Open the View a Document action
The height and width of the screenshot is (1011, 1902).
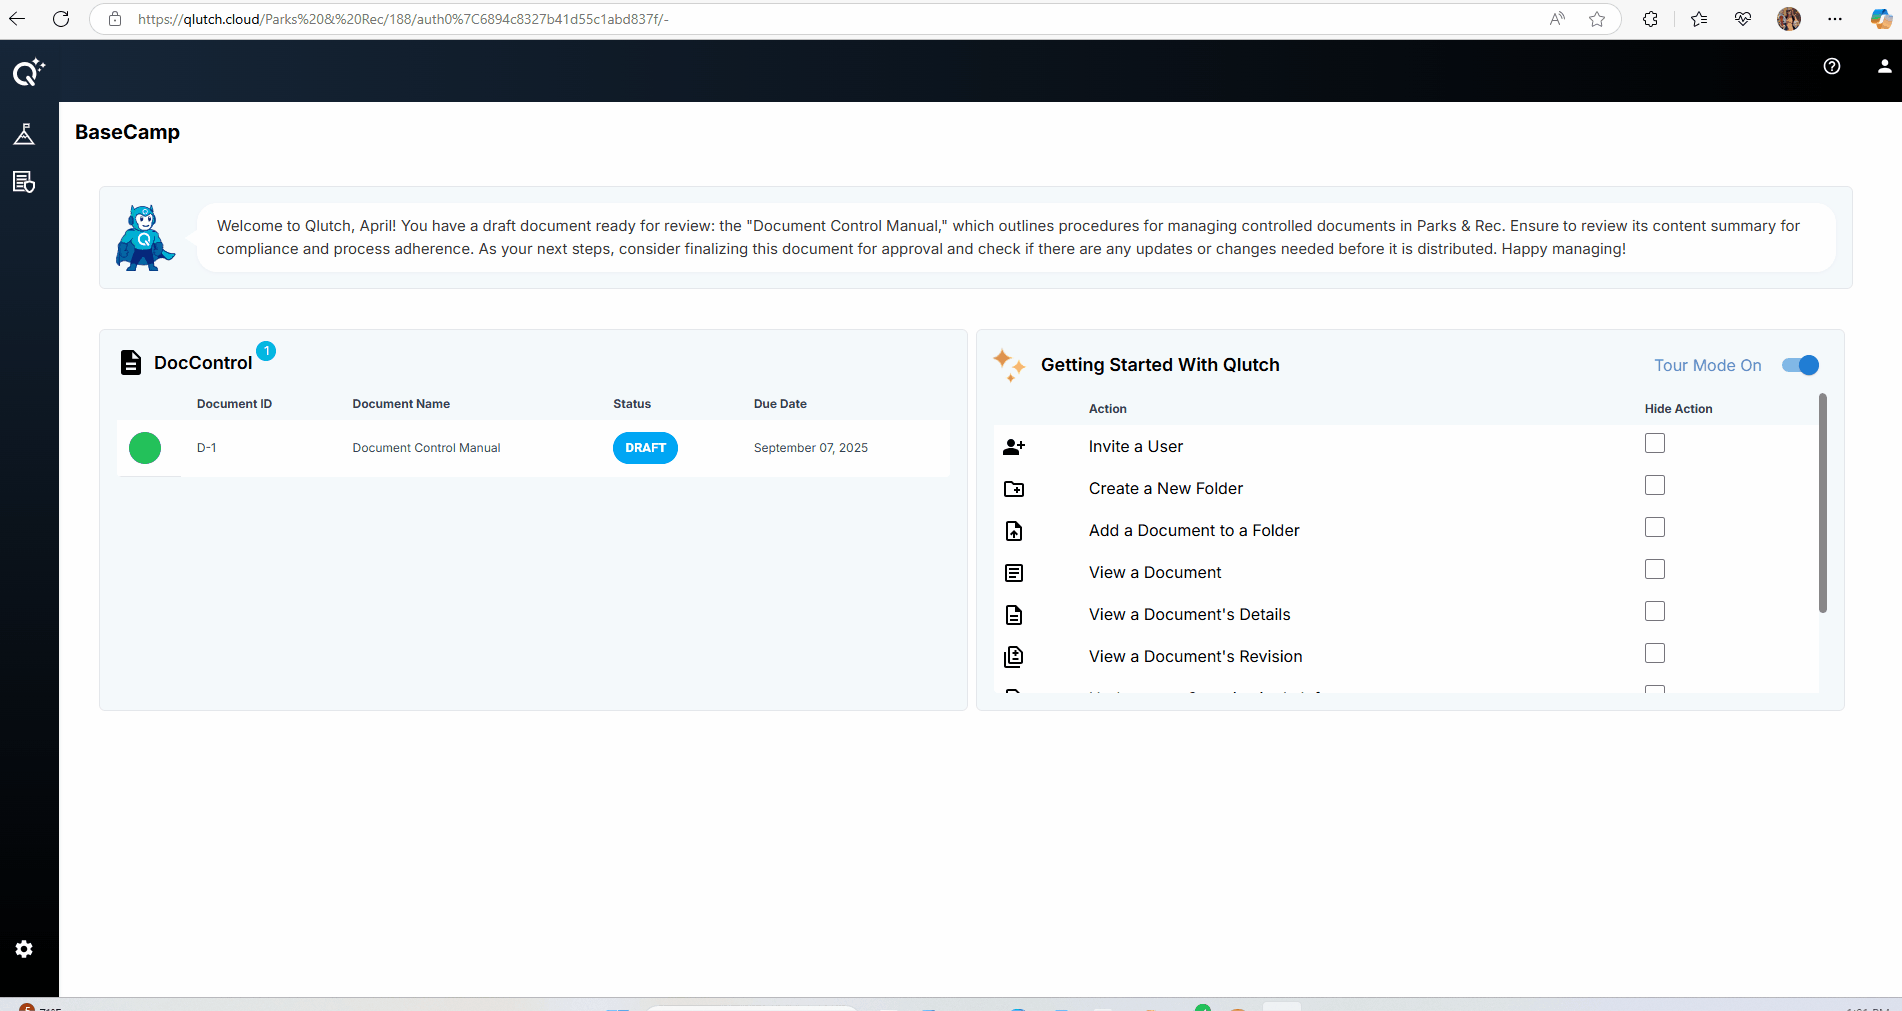pos(1155,573)
